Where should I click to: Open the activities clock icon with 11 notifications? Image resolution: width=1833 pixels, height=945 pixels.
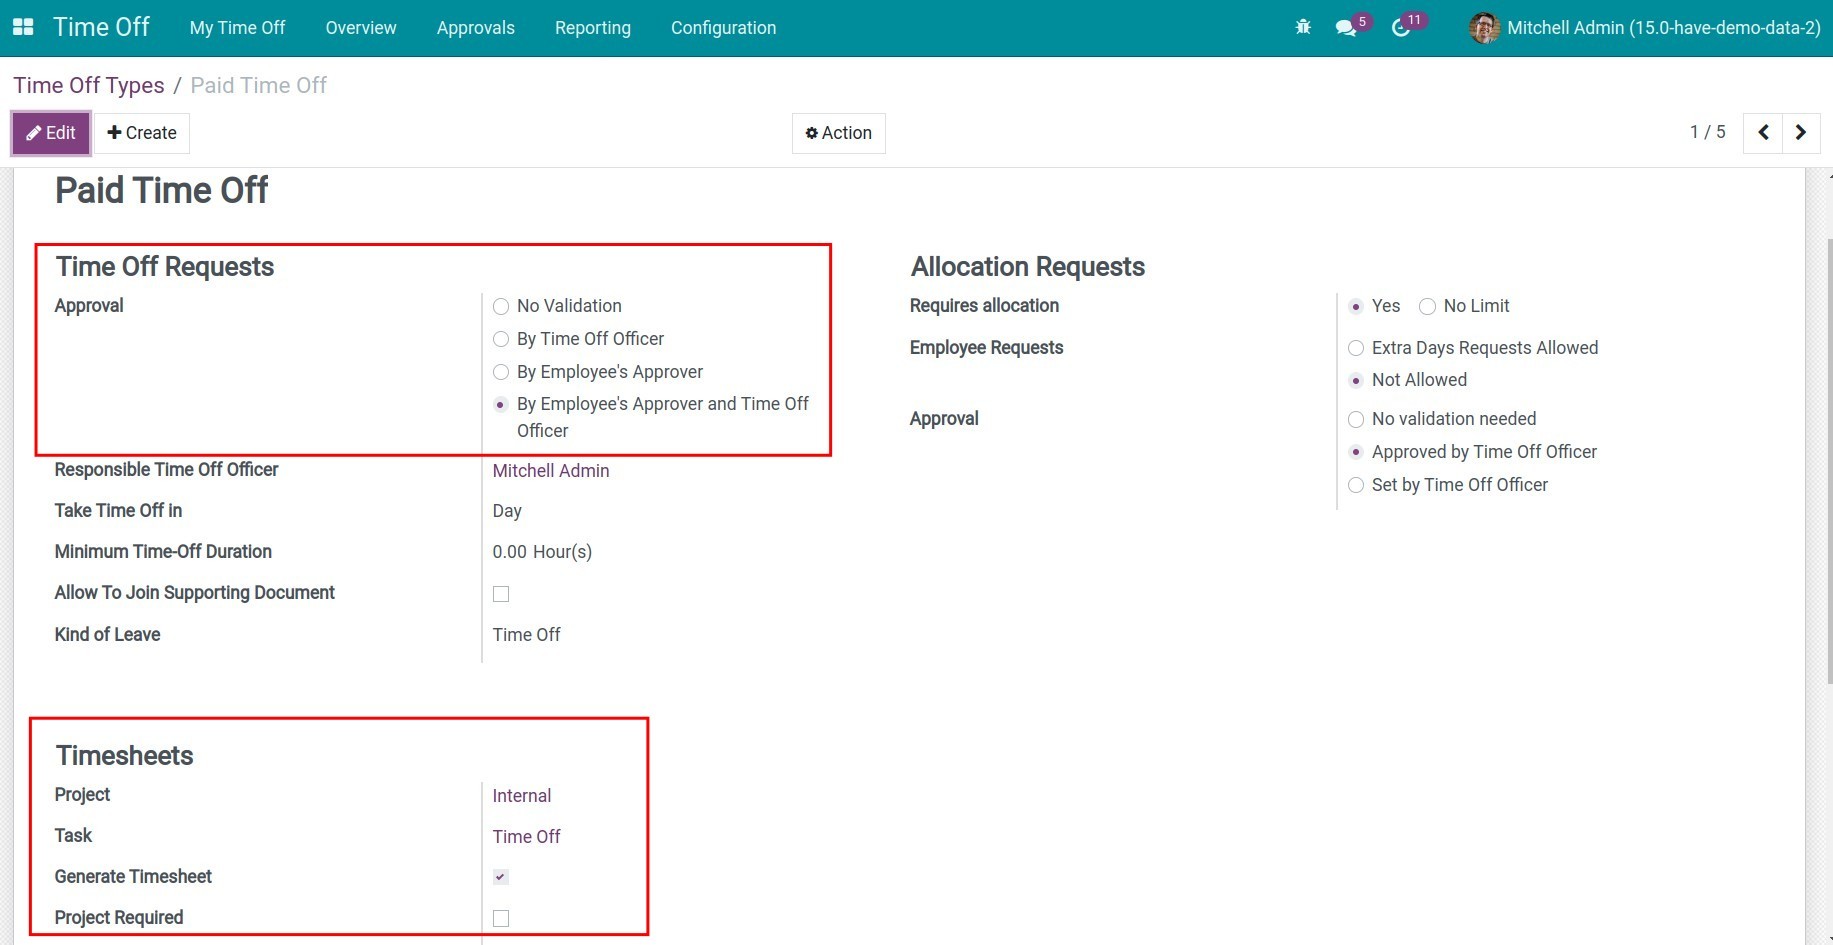[1401, 28]
